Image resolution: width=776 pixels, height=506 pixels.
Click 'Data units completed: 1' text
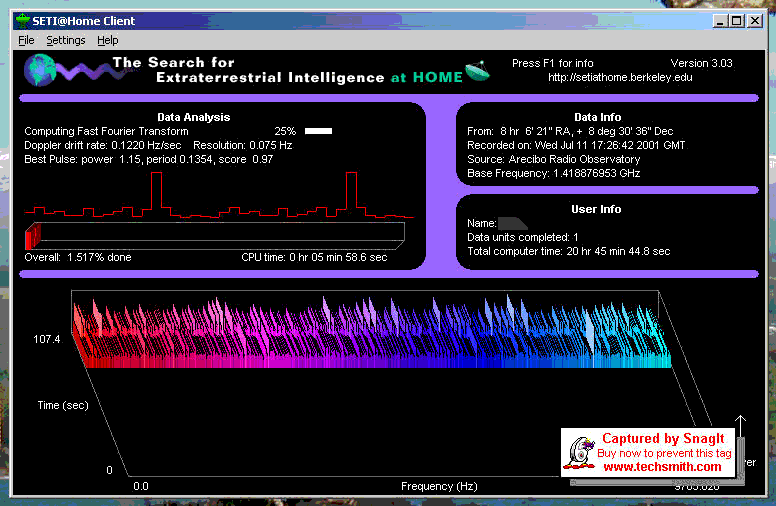tap(523, 237)
